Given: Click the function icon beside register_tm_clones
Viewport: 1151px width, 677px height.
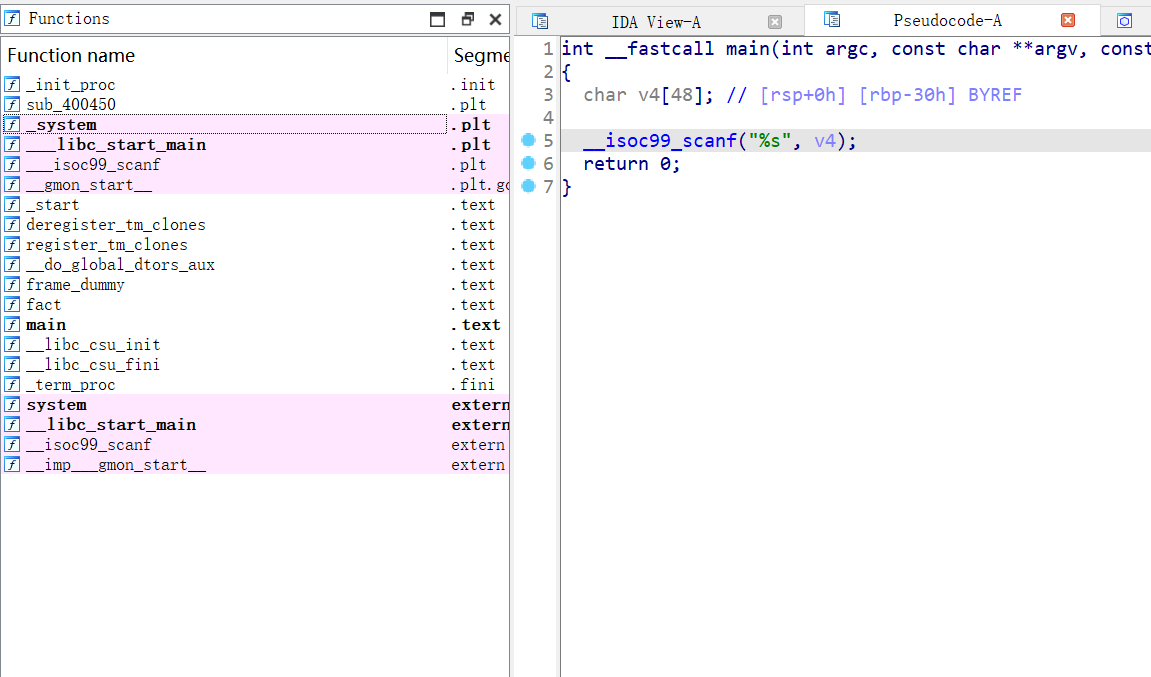Looking at the screenshot, I should [12, 245].
